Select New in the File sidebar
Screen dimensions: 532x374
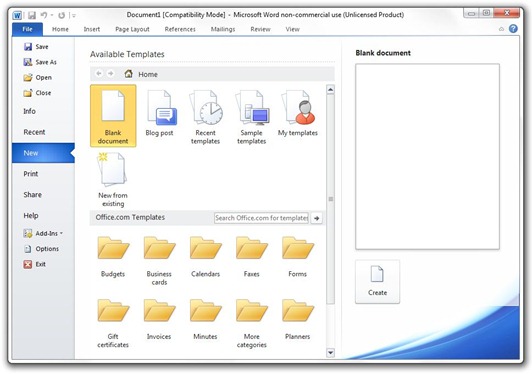tap(43, 153)
